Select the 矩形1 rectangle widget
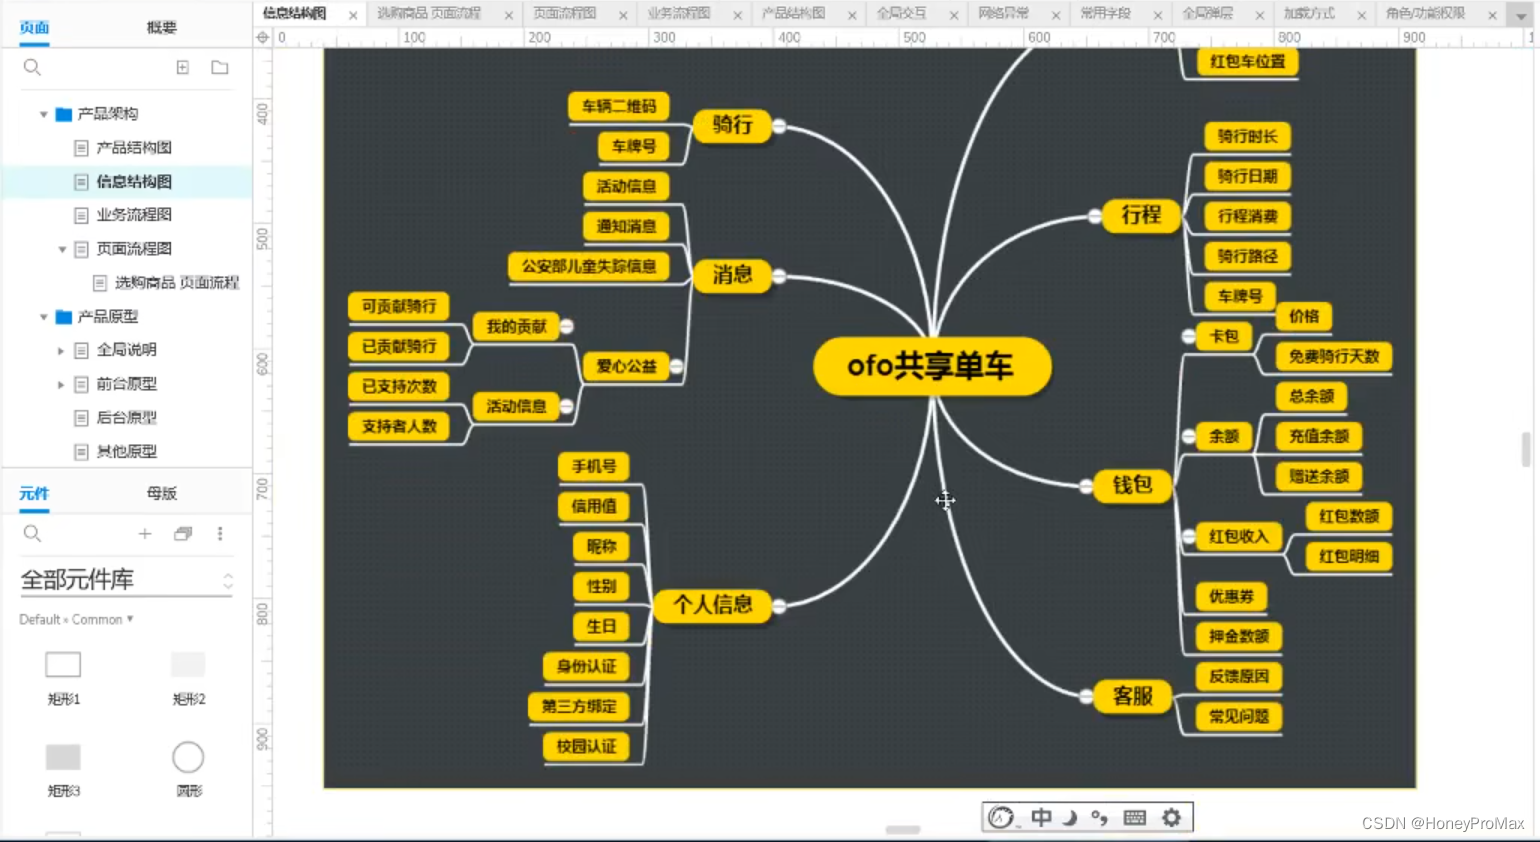The image size is (1540, 842). point(63,664)
